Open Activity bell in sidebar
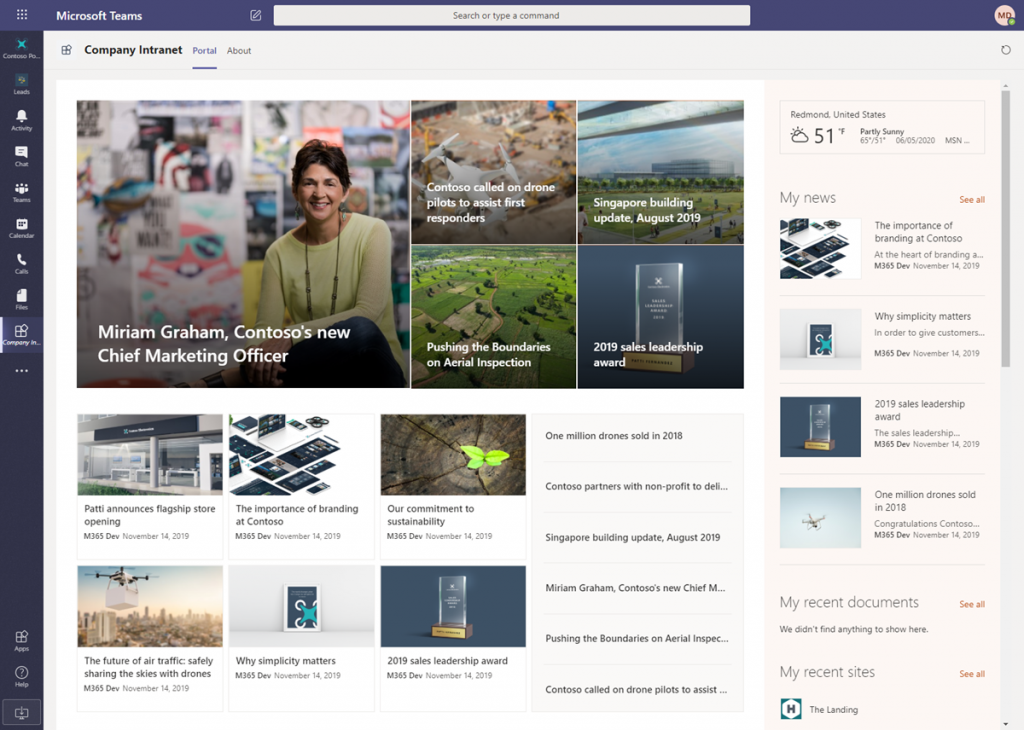1024x730 pixels. click(x=22, y=120)
